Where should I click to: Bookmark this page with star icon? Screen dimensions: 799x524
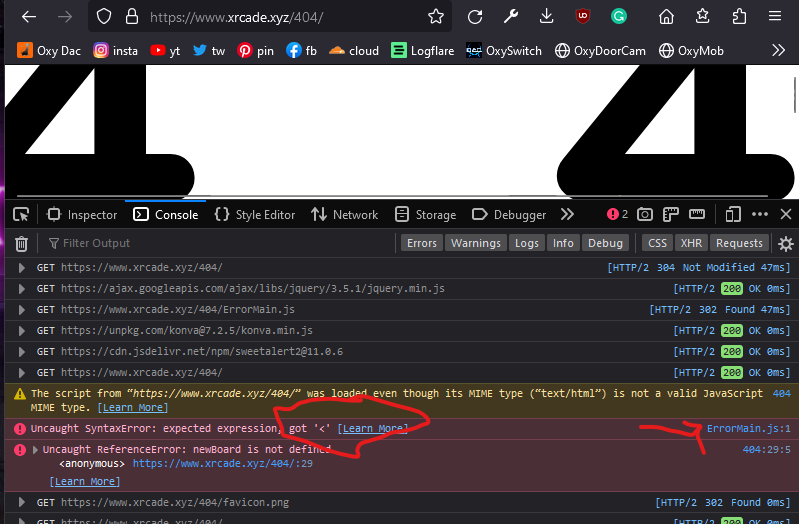(436, 17)
